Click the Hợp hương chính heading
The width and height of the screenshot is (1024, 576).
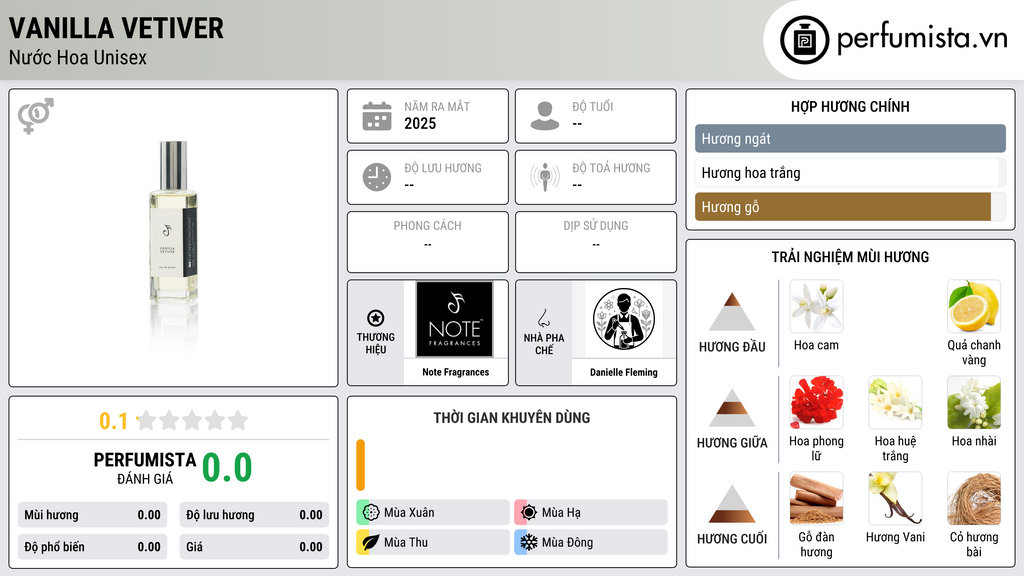[850, 106]
